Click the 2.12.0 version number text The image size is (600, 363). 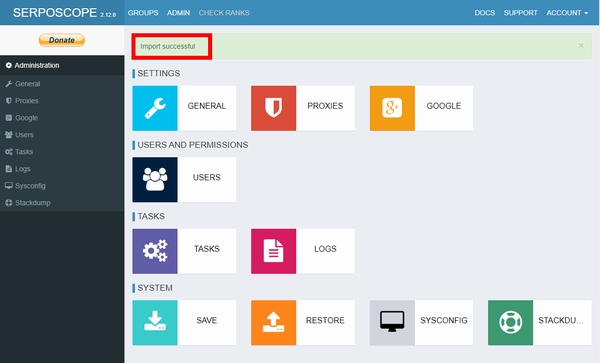[x=108, y=15]
